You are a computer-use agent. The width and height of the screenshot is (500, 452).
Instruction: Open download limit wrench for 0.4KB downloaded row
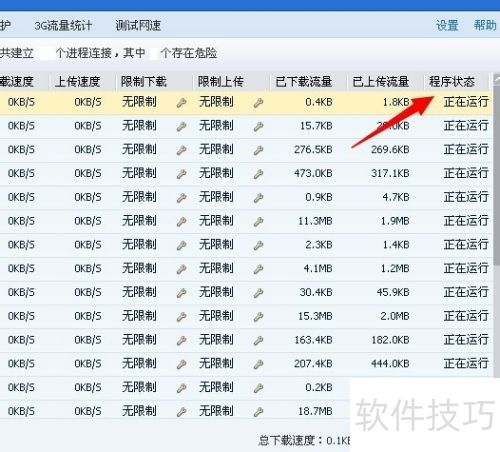point(181,103)
